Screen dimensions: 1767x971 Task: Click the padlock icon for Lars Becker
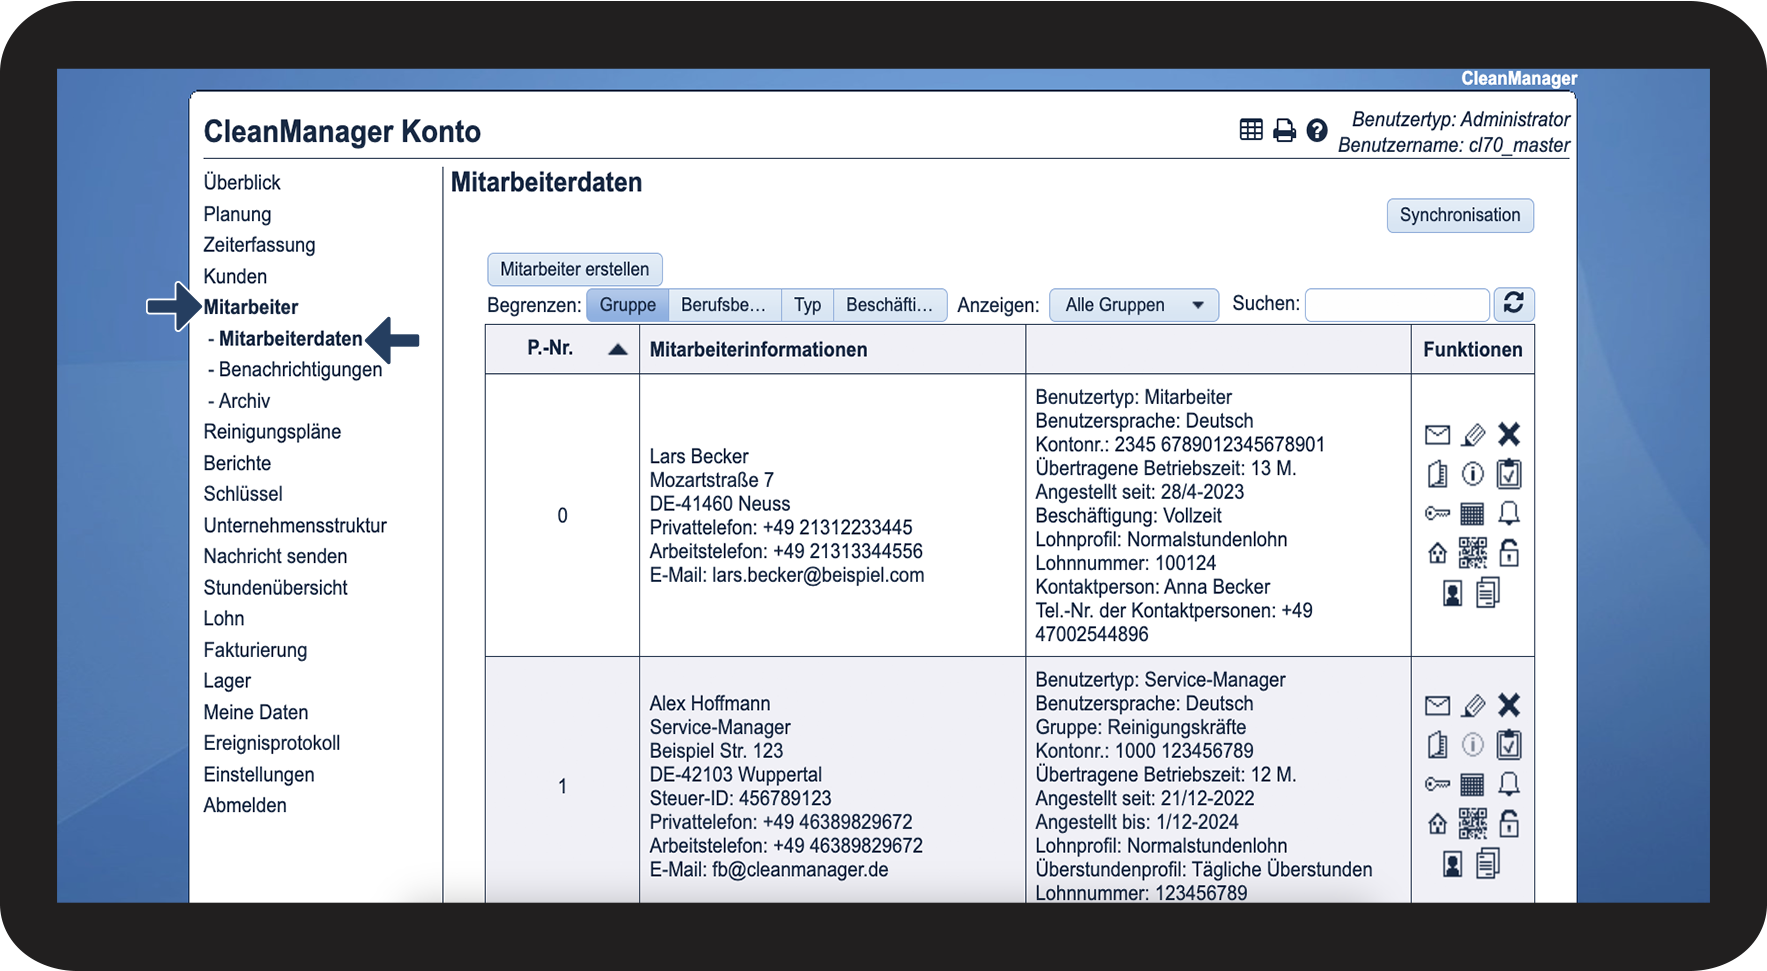point(1509,553)
